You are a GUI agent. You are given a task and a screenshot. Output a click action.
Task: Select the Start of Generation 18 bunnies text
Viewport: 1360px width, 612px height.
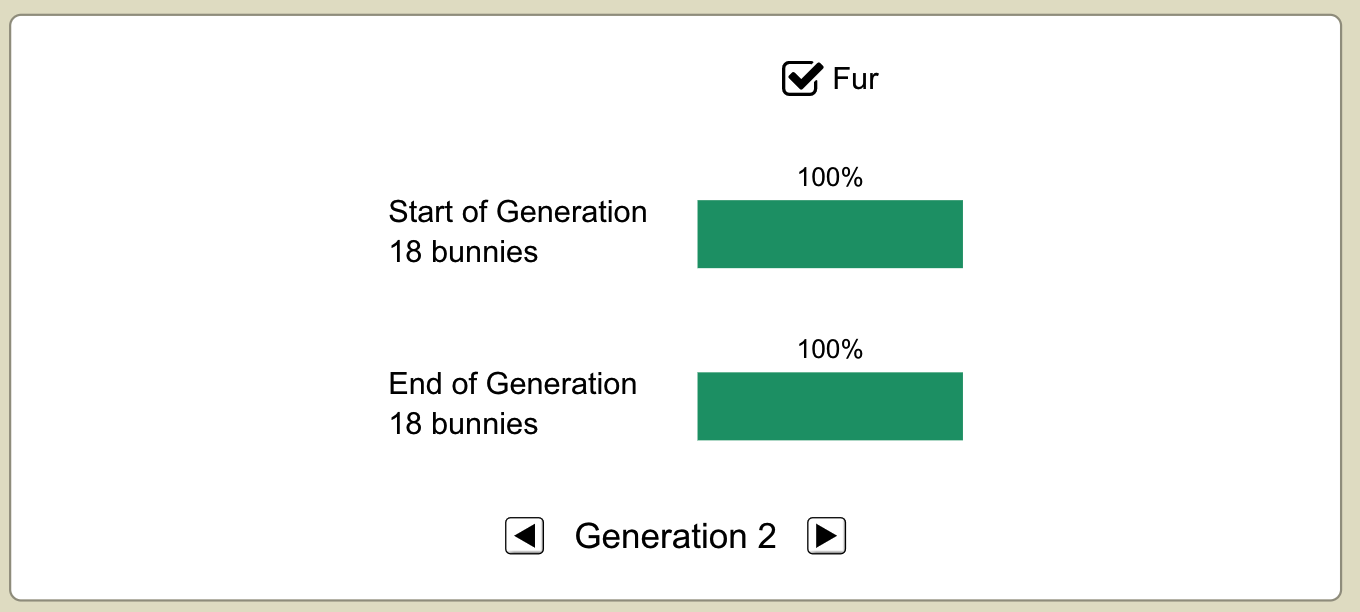pyautogui.click(x=518, y=232)
